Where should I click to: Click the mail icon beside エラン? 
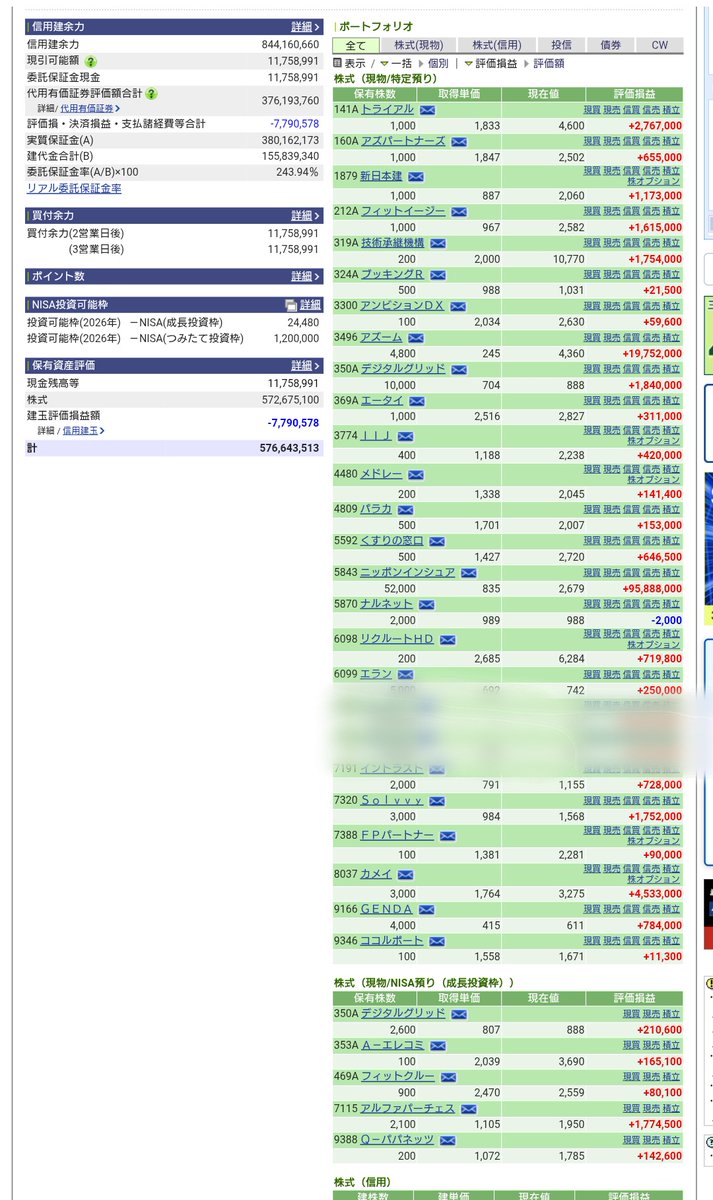coord(406,675)
